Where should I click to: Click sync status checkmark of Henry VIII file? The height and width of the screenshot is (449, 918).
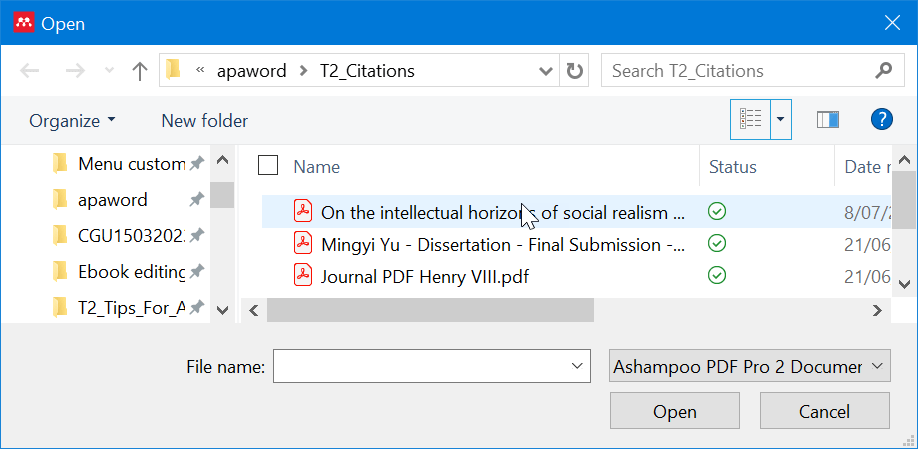pyautogui.click(x=717, y=275)
